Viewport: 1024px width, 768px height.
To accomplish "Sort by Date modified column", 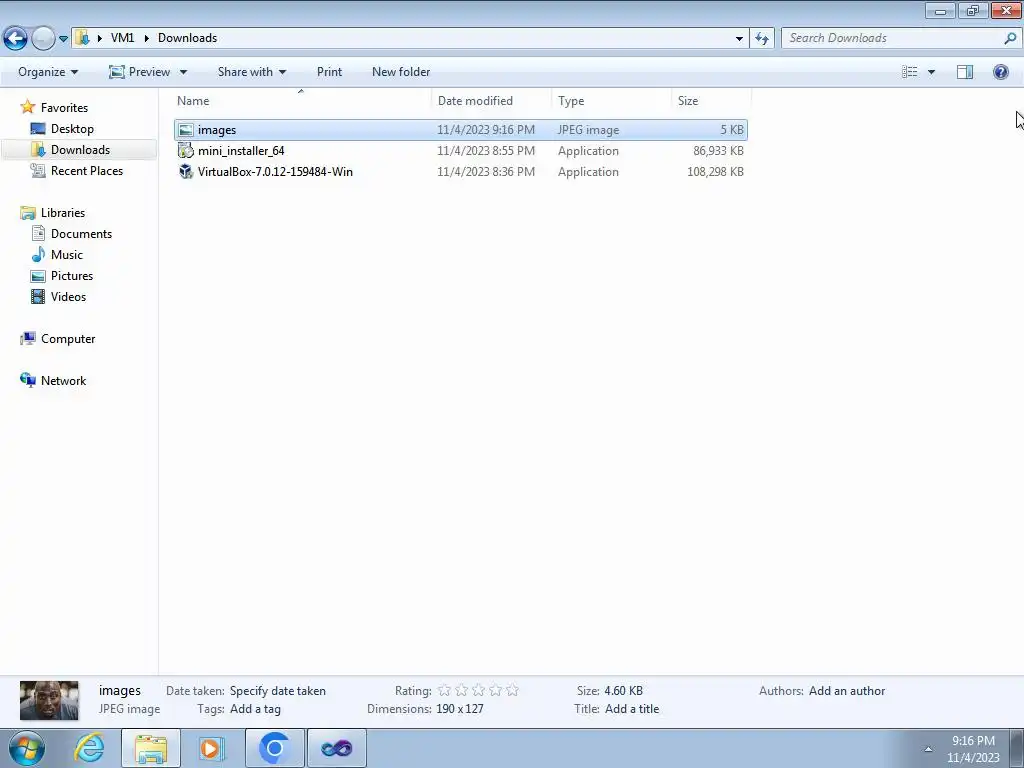I will pyautogui.click(x=491, y=101).
